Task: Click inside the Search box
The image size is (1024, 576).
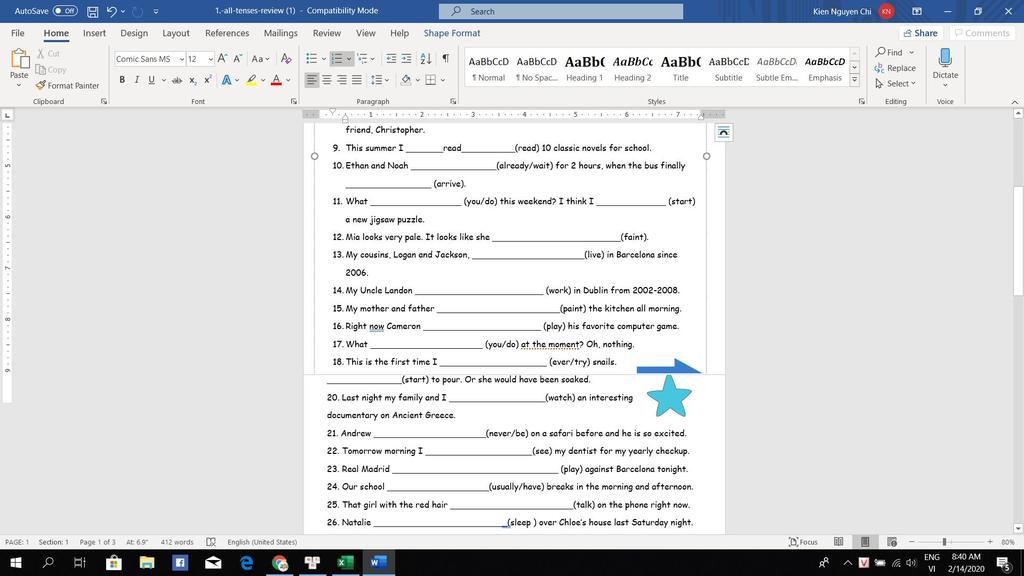Action: [561, 11]
